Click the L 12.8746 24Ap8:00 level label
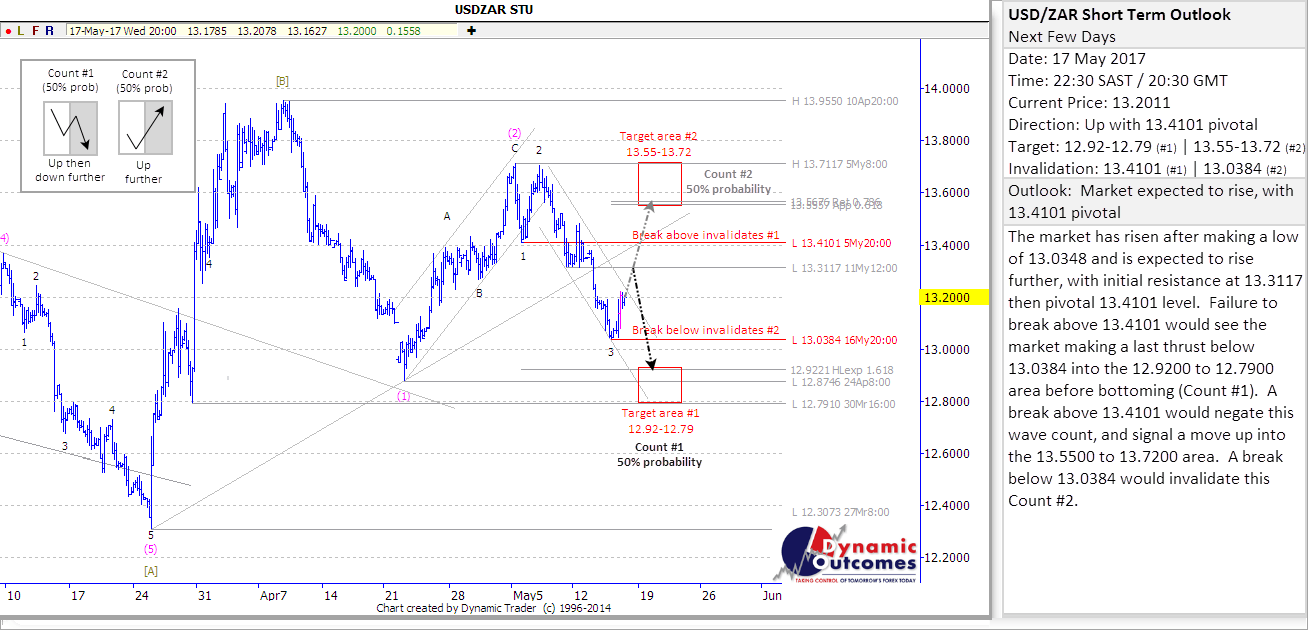The height and width of the screenshot is (644, 1308). tap(841, 382)
